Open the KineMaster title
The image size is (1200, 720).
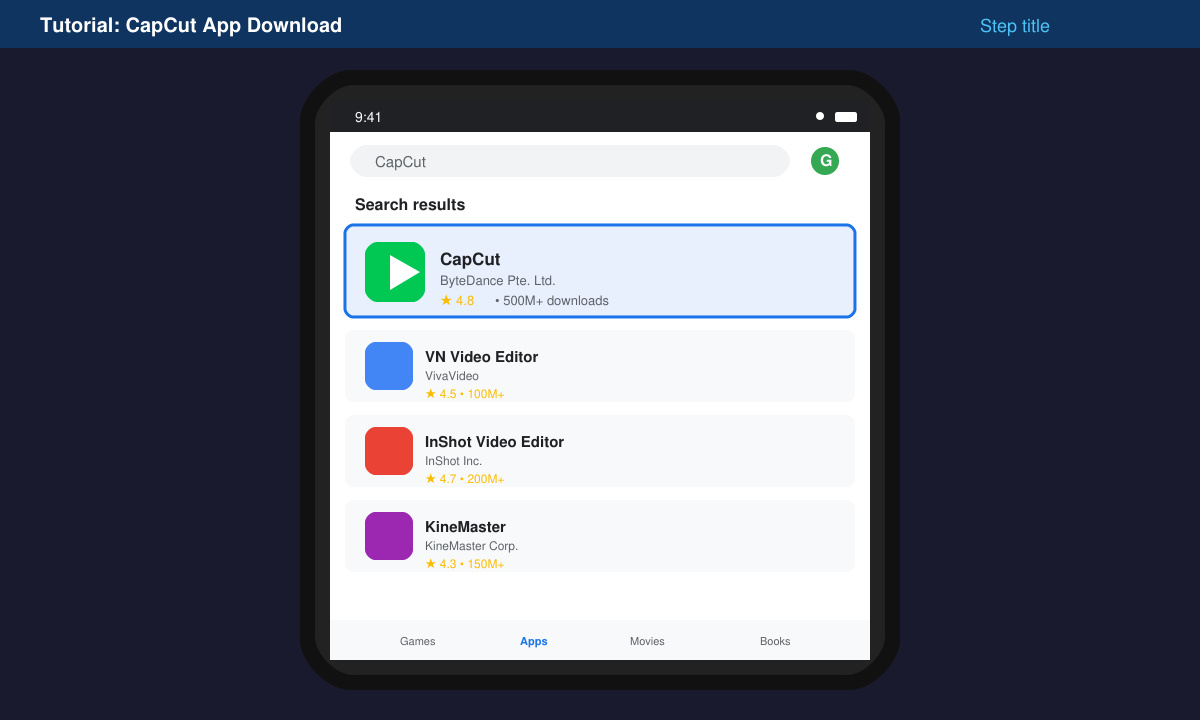click(x=466, y=527)
